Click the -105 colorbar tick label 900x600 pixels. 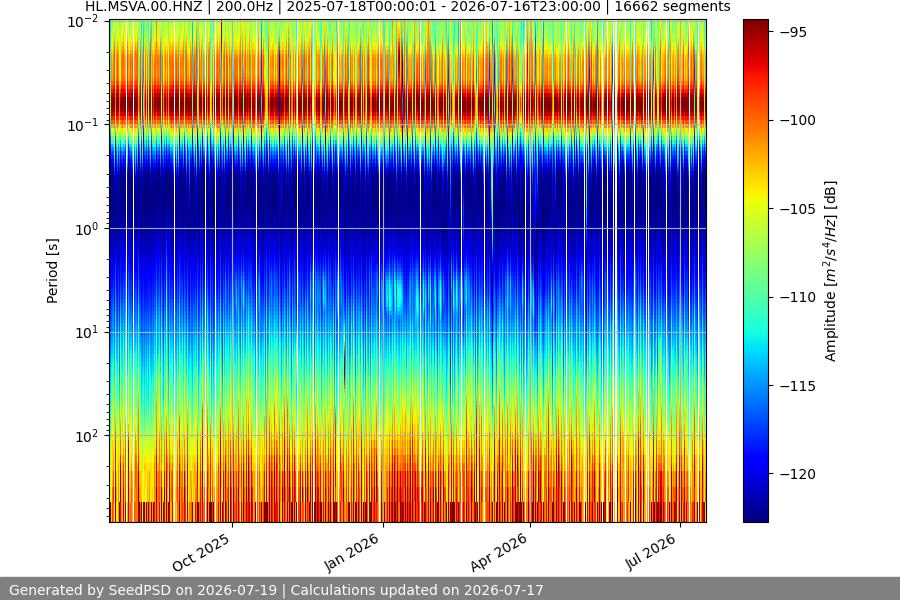tap(798, 209)
